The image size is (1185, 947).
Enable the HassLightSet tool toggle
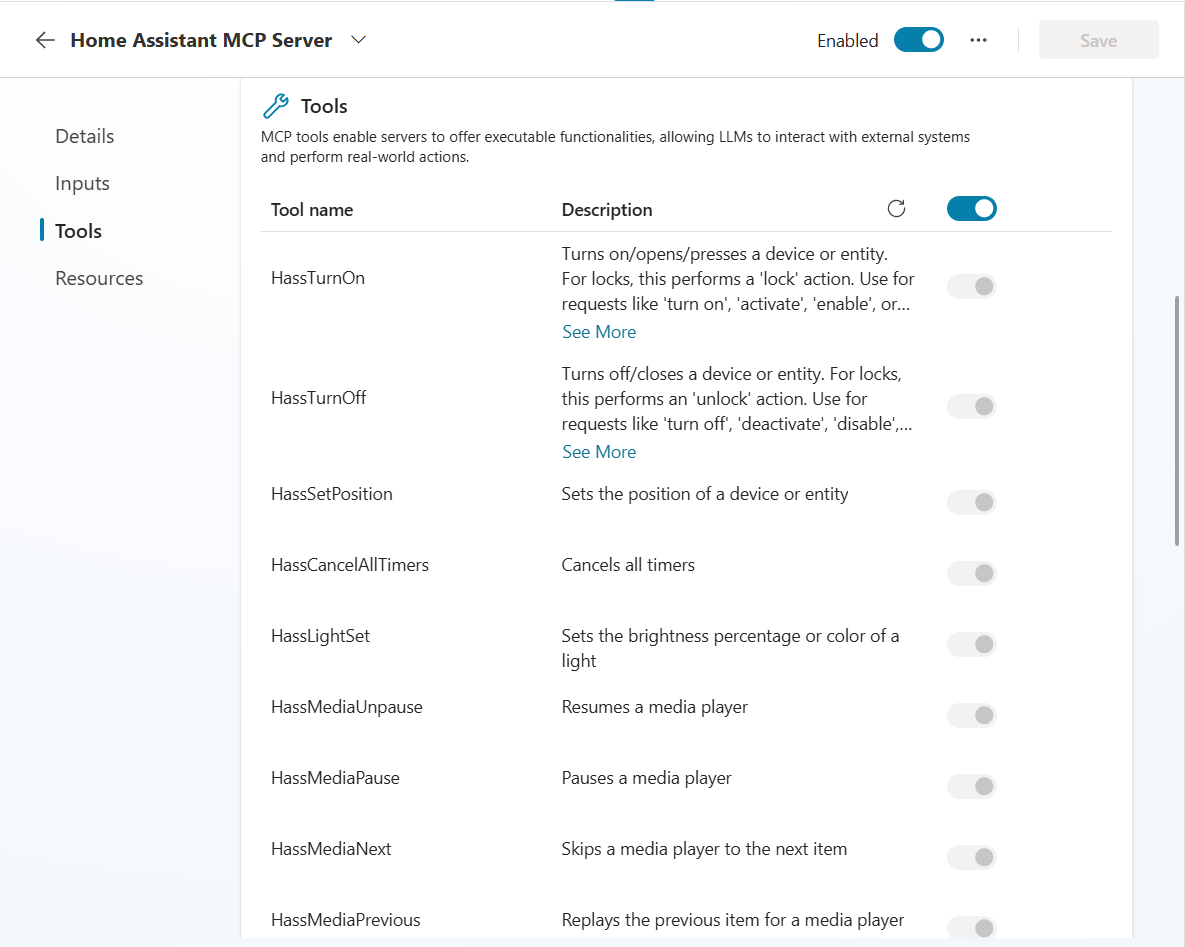[971, 645]
